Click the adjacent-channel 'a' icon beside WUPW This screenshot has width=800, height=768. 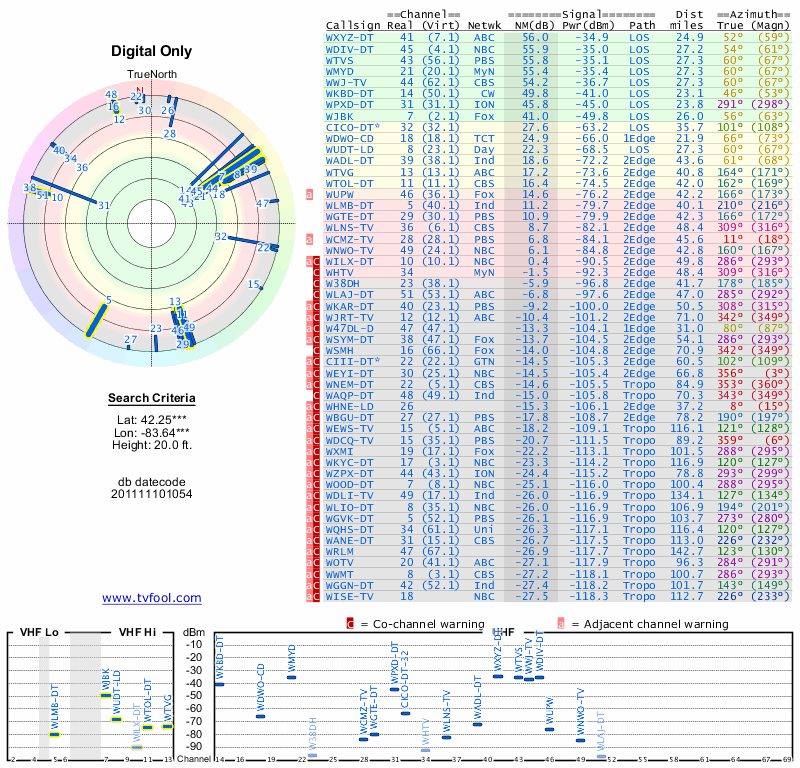pyautogui.click(x=310, y=194)
